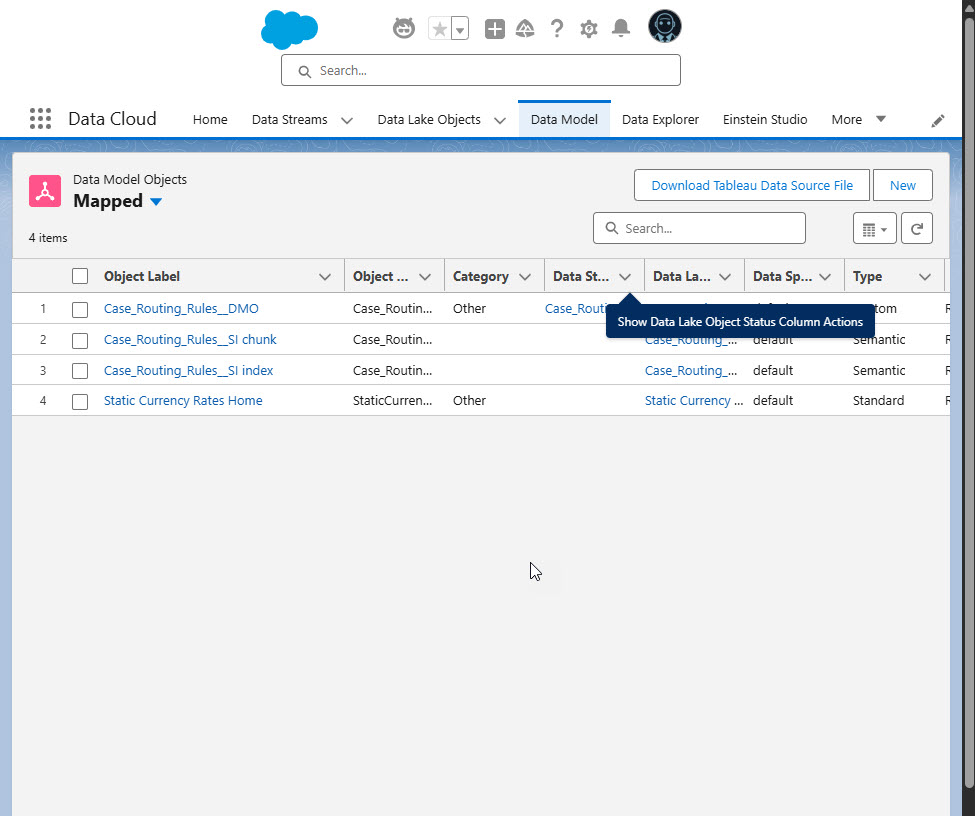Expand the More navigation menu
The image size is (975, 816).
coord(858,119)
